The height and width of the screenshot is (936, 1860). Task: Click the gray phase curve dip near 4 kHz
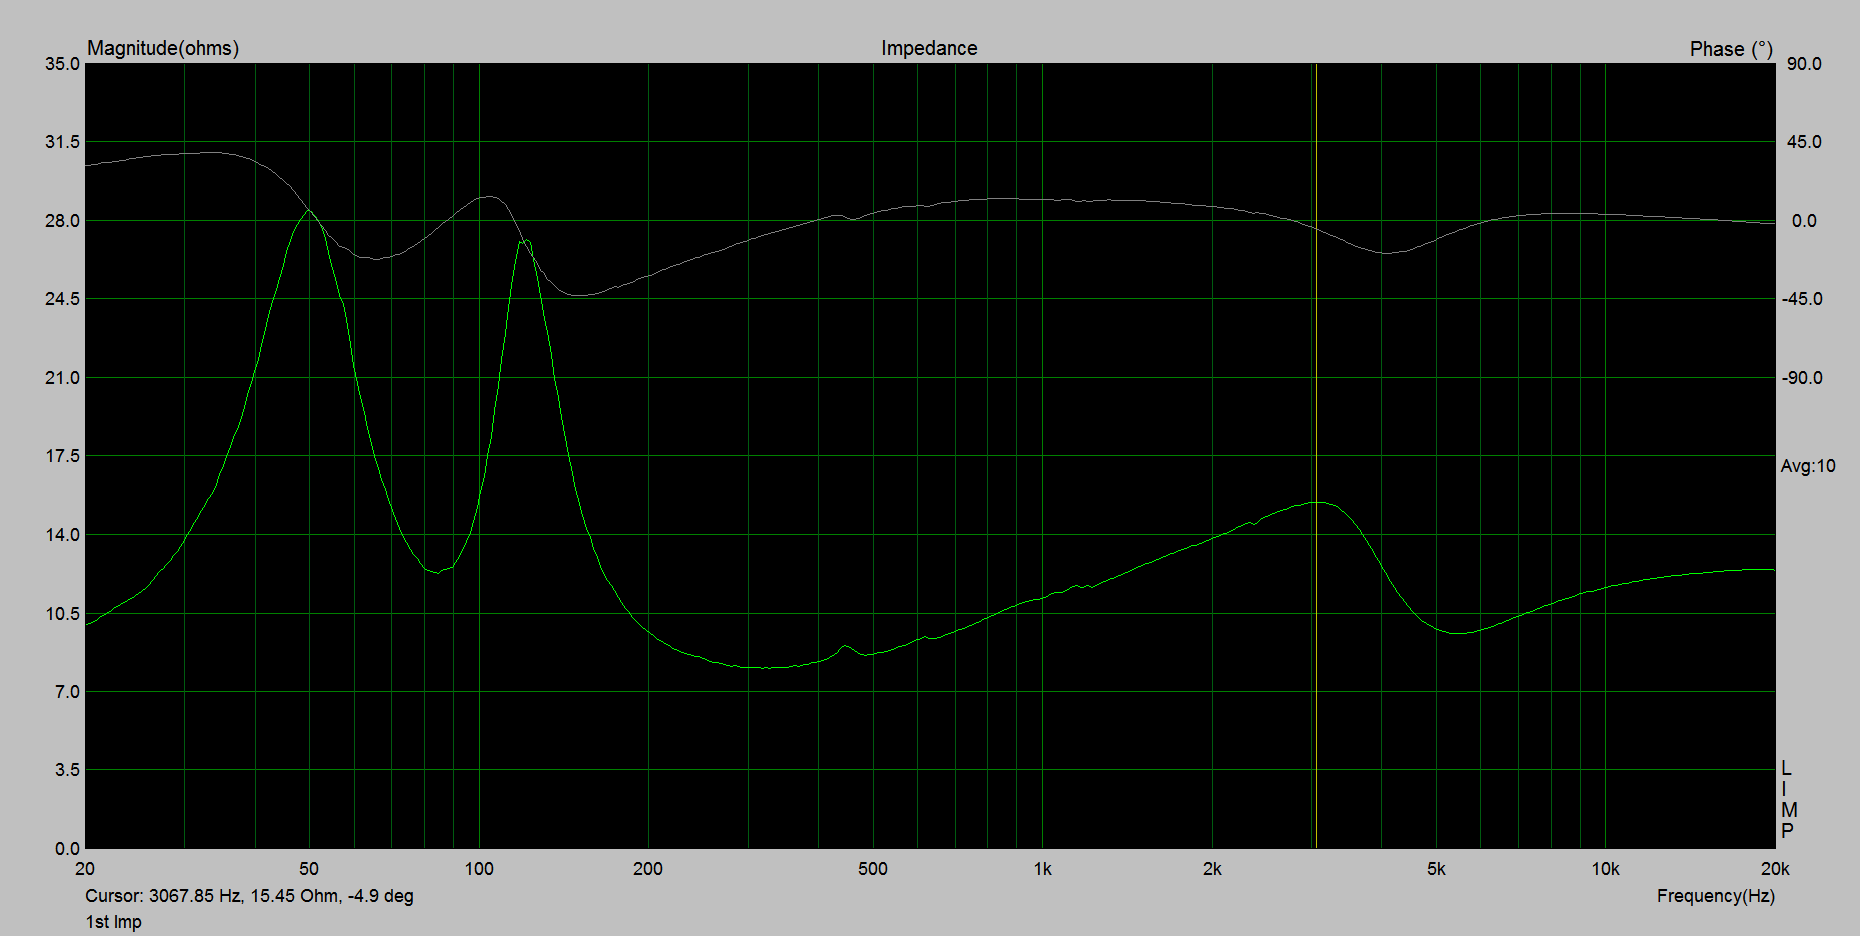tap(1388, 253)
